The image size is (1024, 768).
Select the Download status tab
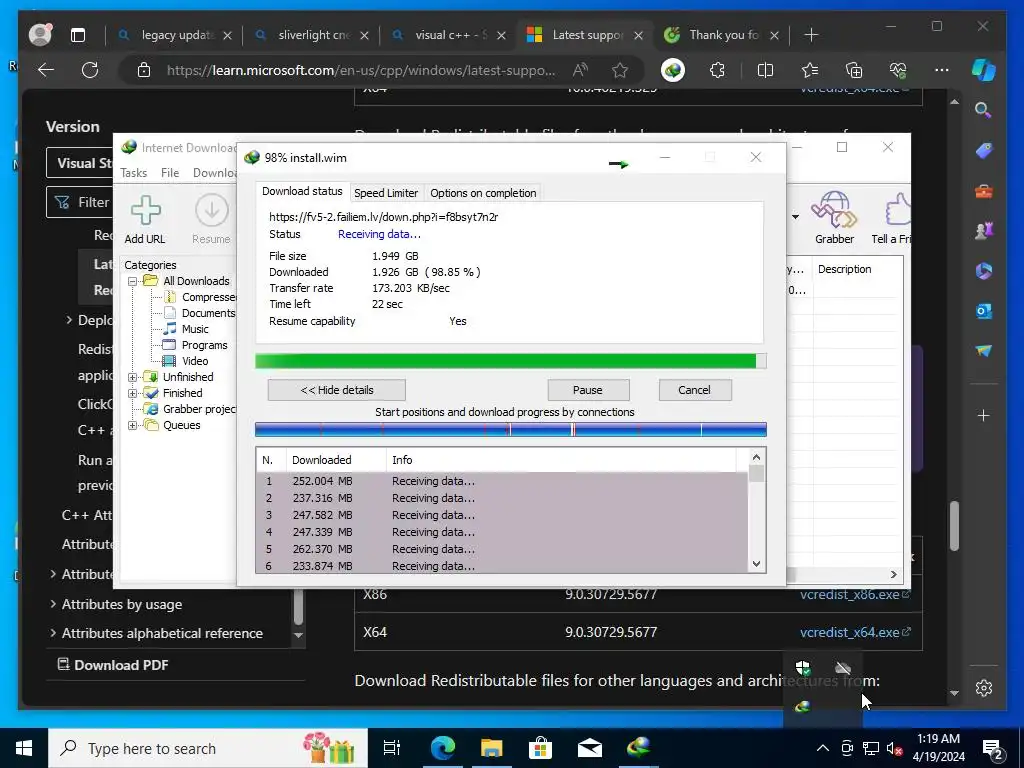tap(302, 191)
